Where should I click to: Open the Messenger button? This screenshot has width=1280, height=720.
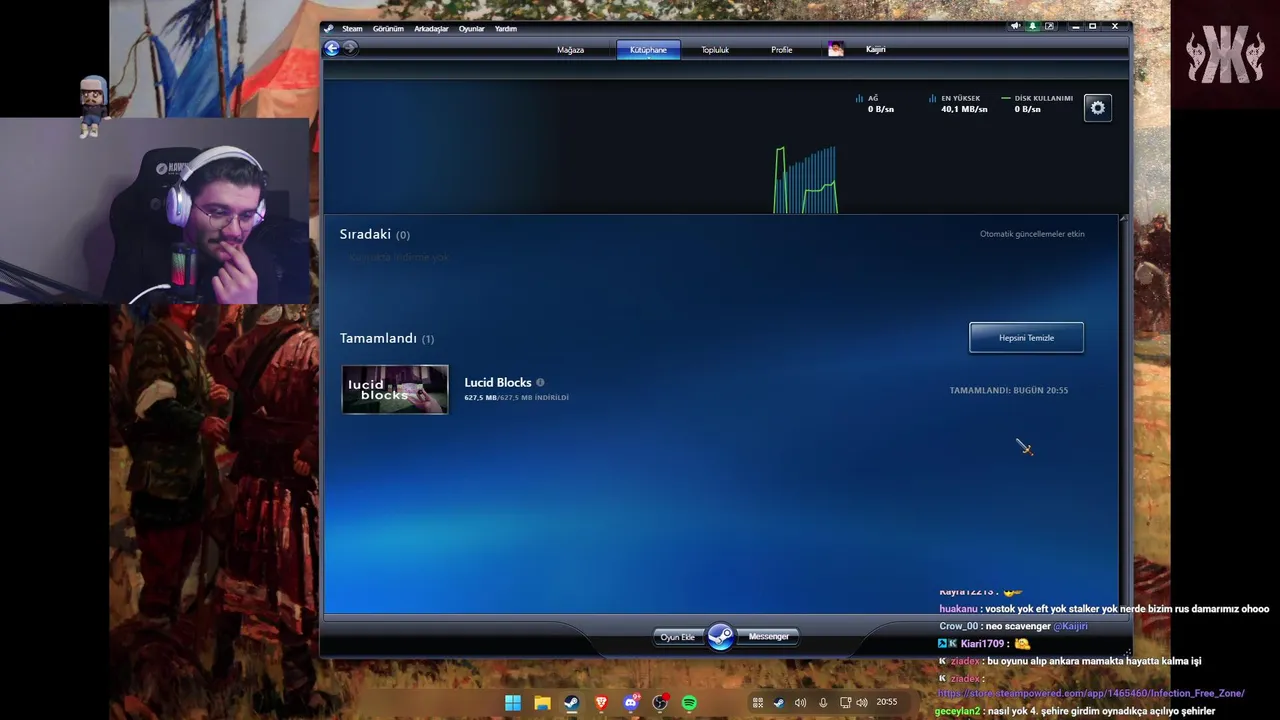tap(769, 637)
